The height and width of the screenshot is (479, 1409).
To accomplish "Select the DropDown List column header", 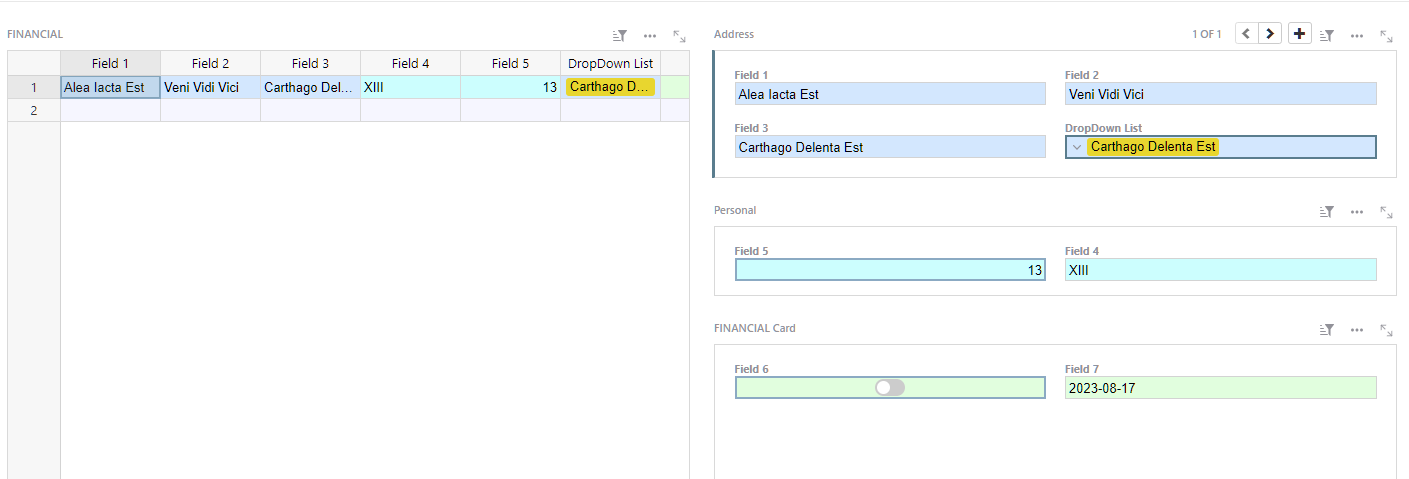I will point(610,63).
